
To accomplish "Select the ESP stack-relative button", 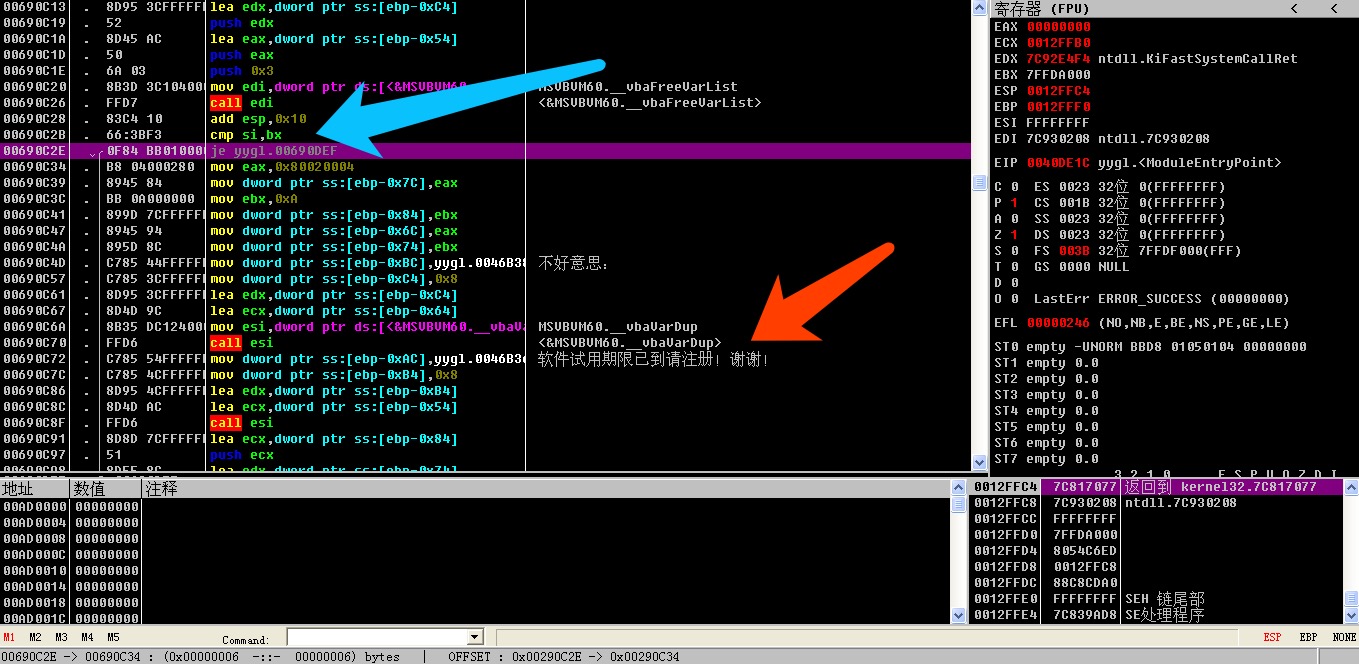I will pyautogui.click(x=1272, y=637).
